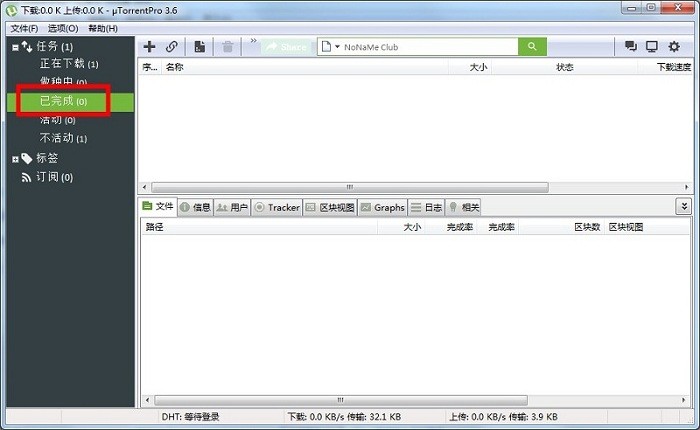The height and width of the screenshot is (430, 700).
Task: Switch to the Graphs tab
Action: 383,207
